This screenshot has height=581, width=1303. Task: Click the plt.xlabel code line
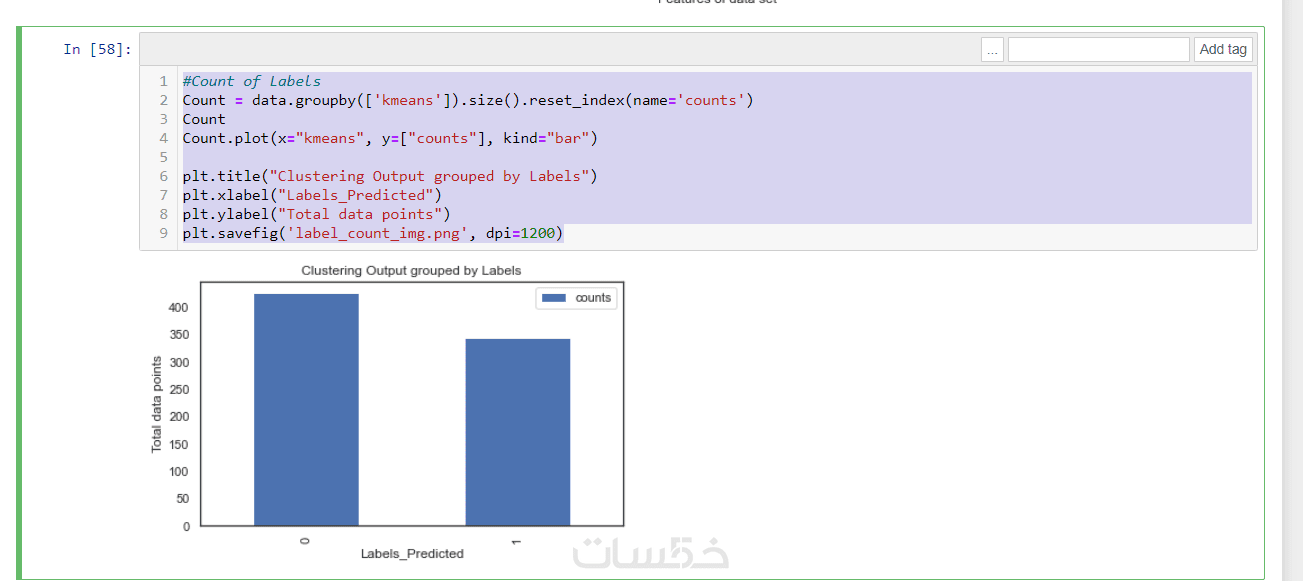(x=312, y=195)
